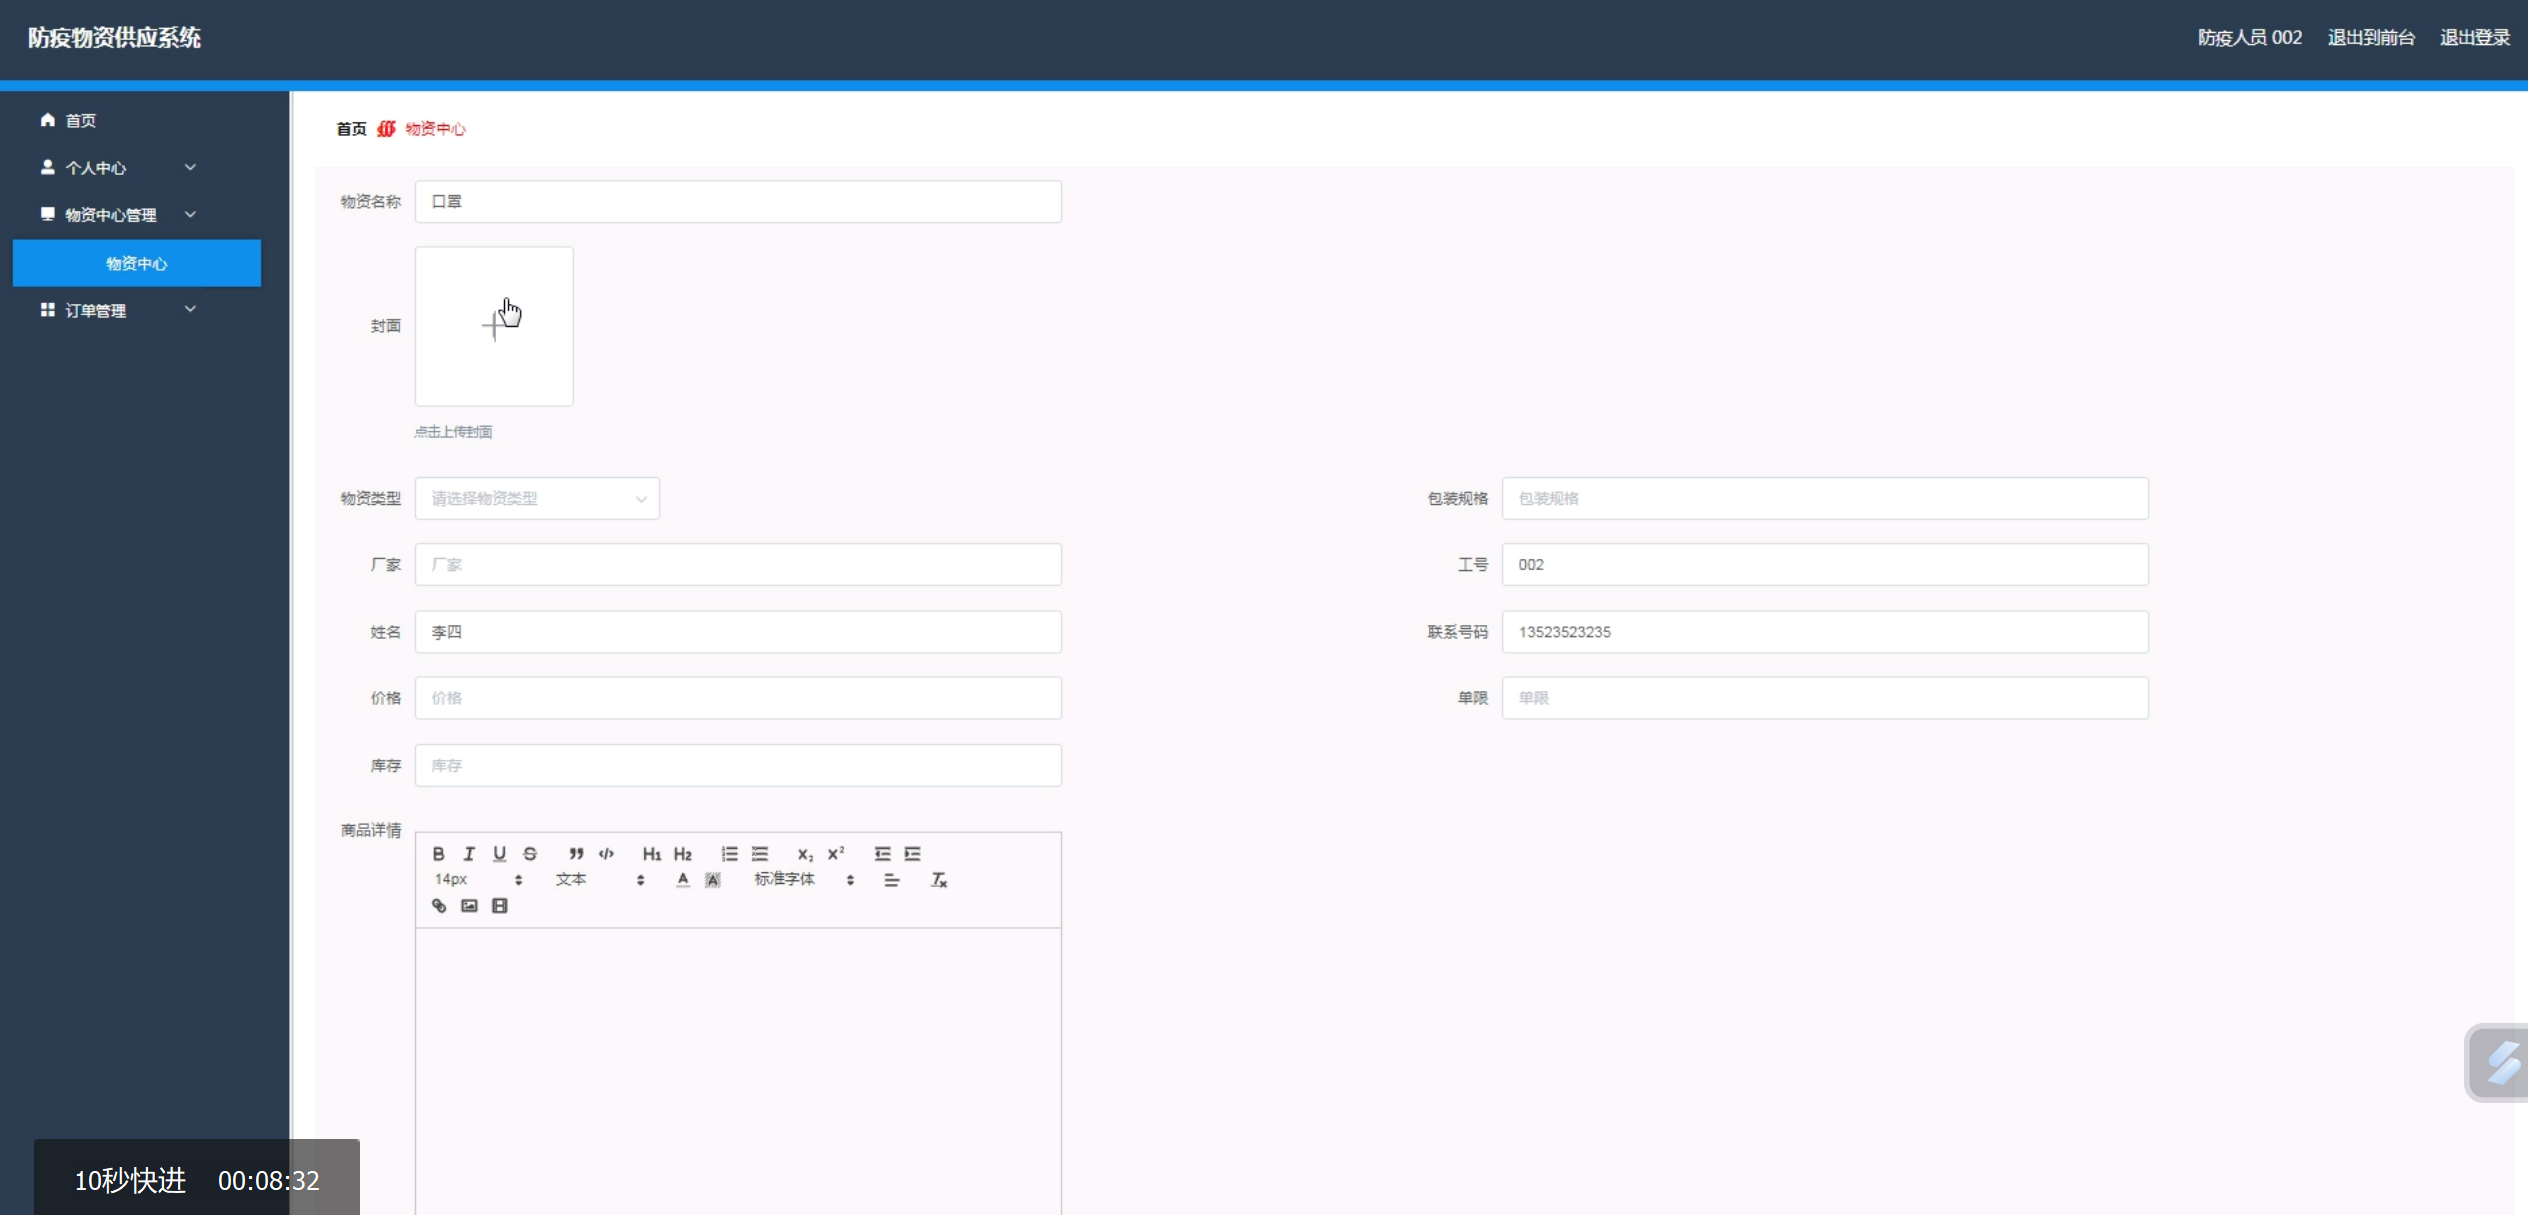
Task: Open the 标准字体 font family dropdown
Action: [x=803, y=879]
